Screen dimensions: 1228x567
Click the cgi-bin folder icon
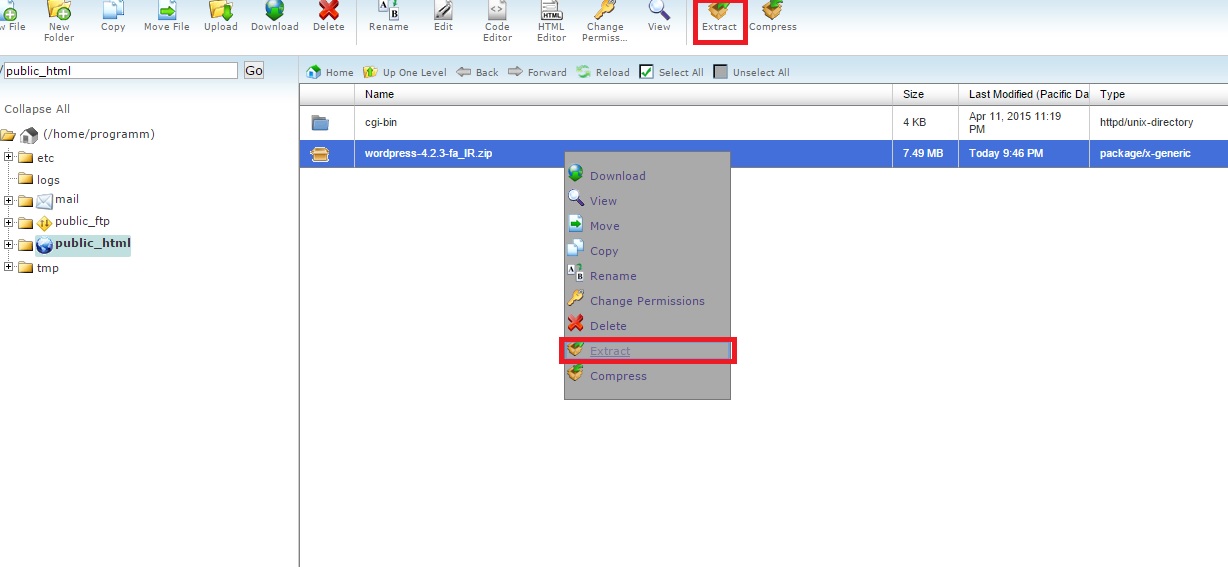[320, 123]
